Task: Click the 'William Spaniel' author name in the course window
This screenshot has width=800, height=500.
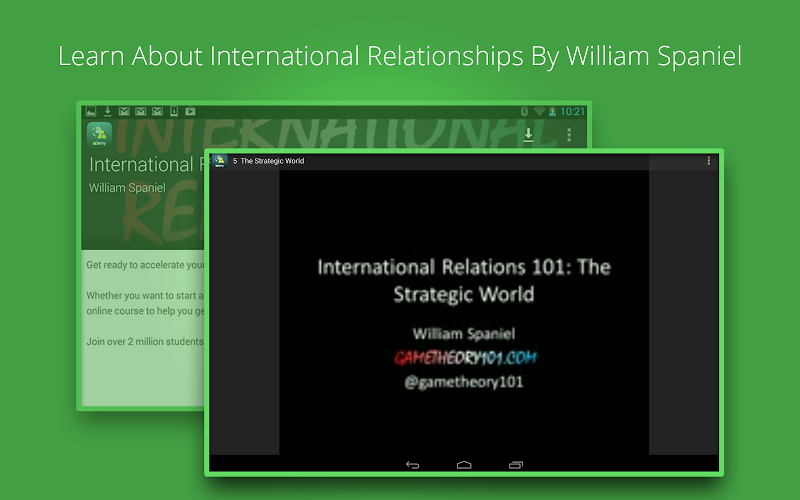Action: [128, 188]
